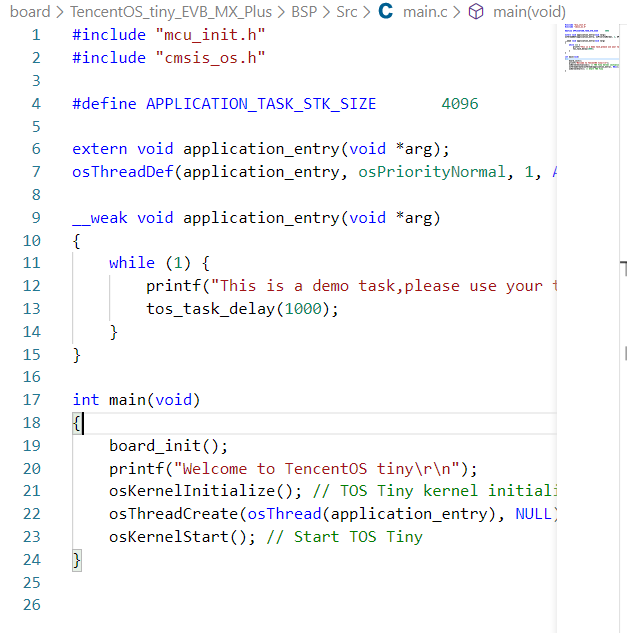
Task: Click '// Start TOS Tiny' comment
Action: point(344,537)
